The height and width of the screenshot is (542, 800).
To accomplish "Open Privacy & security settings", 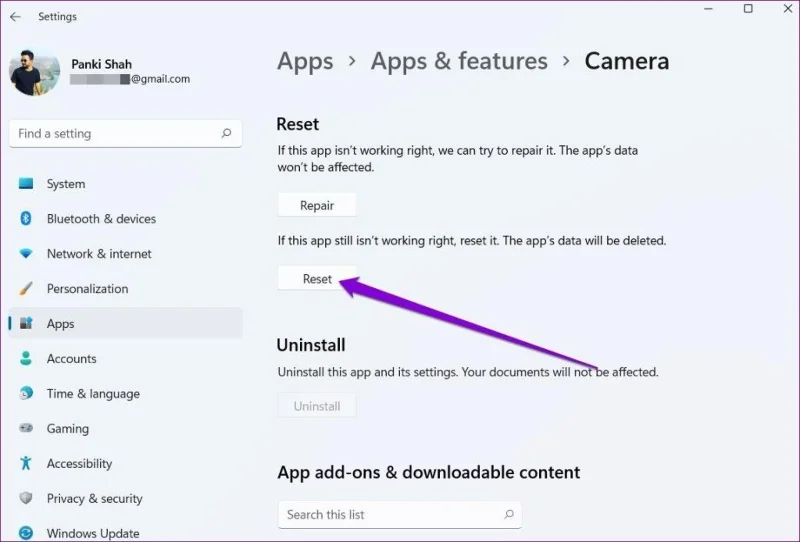I will (x=126, y=498).
